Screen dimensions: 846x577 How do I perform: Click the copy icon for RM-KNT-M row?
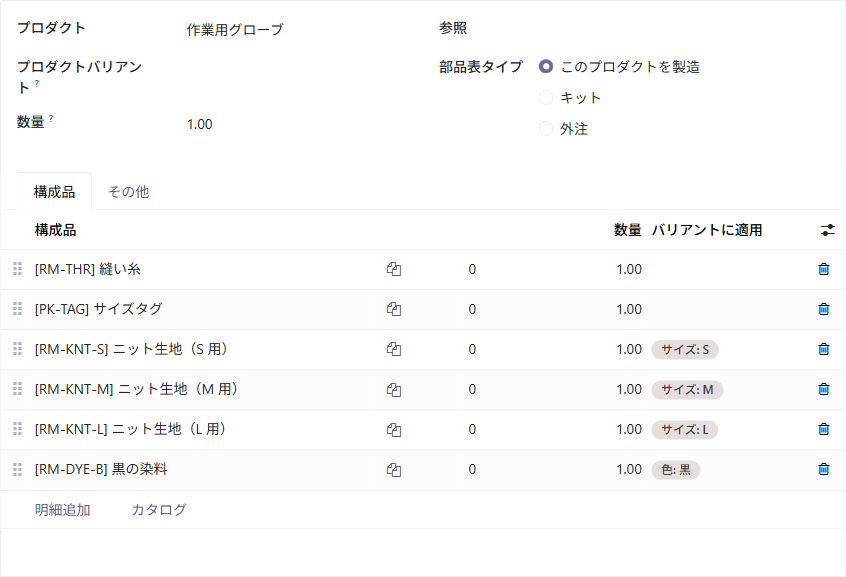(394, 389)
